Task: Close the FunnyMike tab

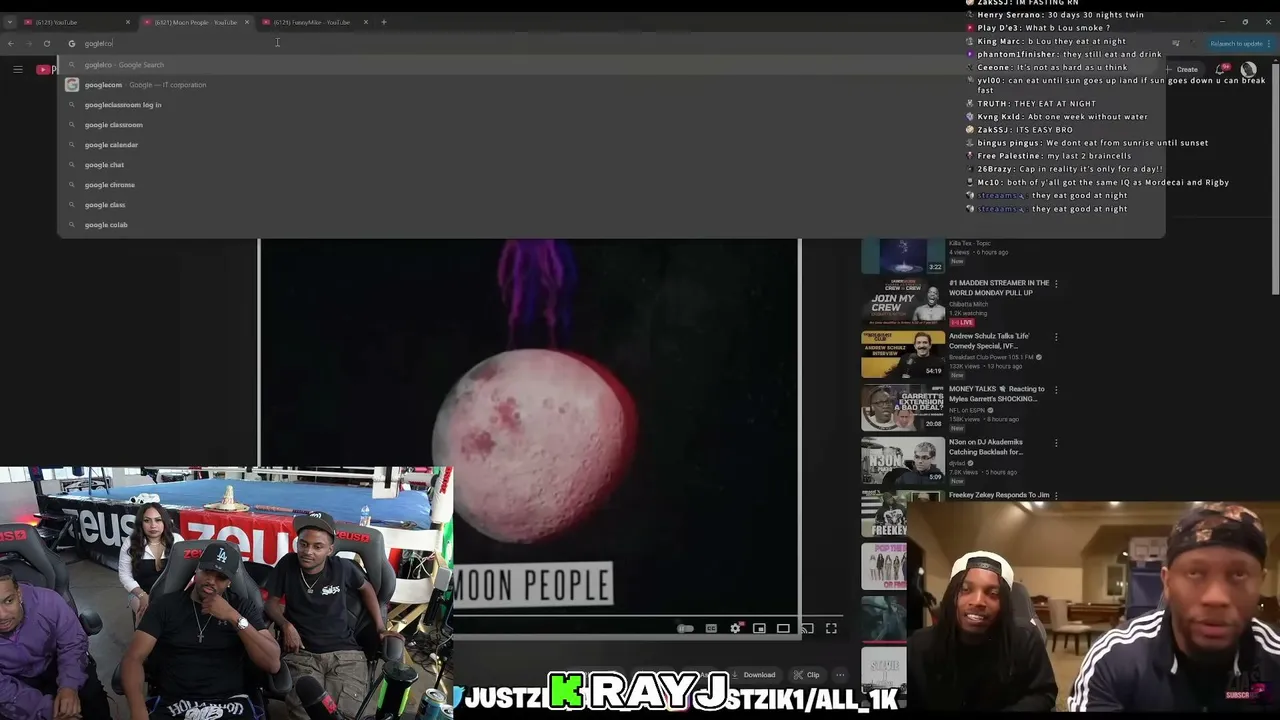Action: pyautogui.click(x=365, y=22)
